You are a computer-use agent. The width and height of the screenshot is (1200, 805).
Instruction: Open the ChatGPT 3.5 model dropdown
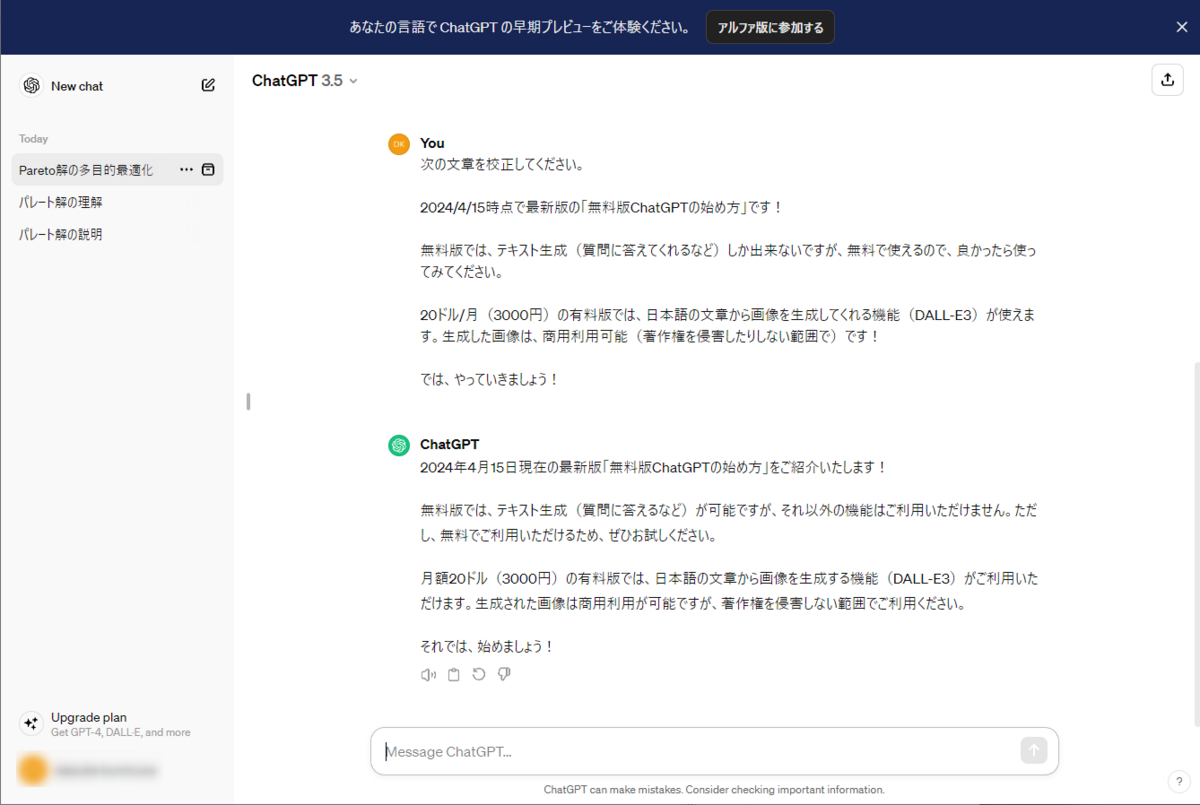point(305,81)
